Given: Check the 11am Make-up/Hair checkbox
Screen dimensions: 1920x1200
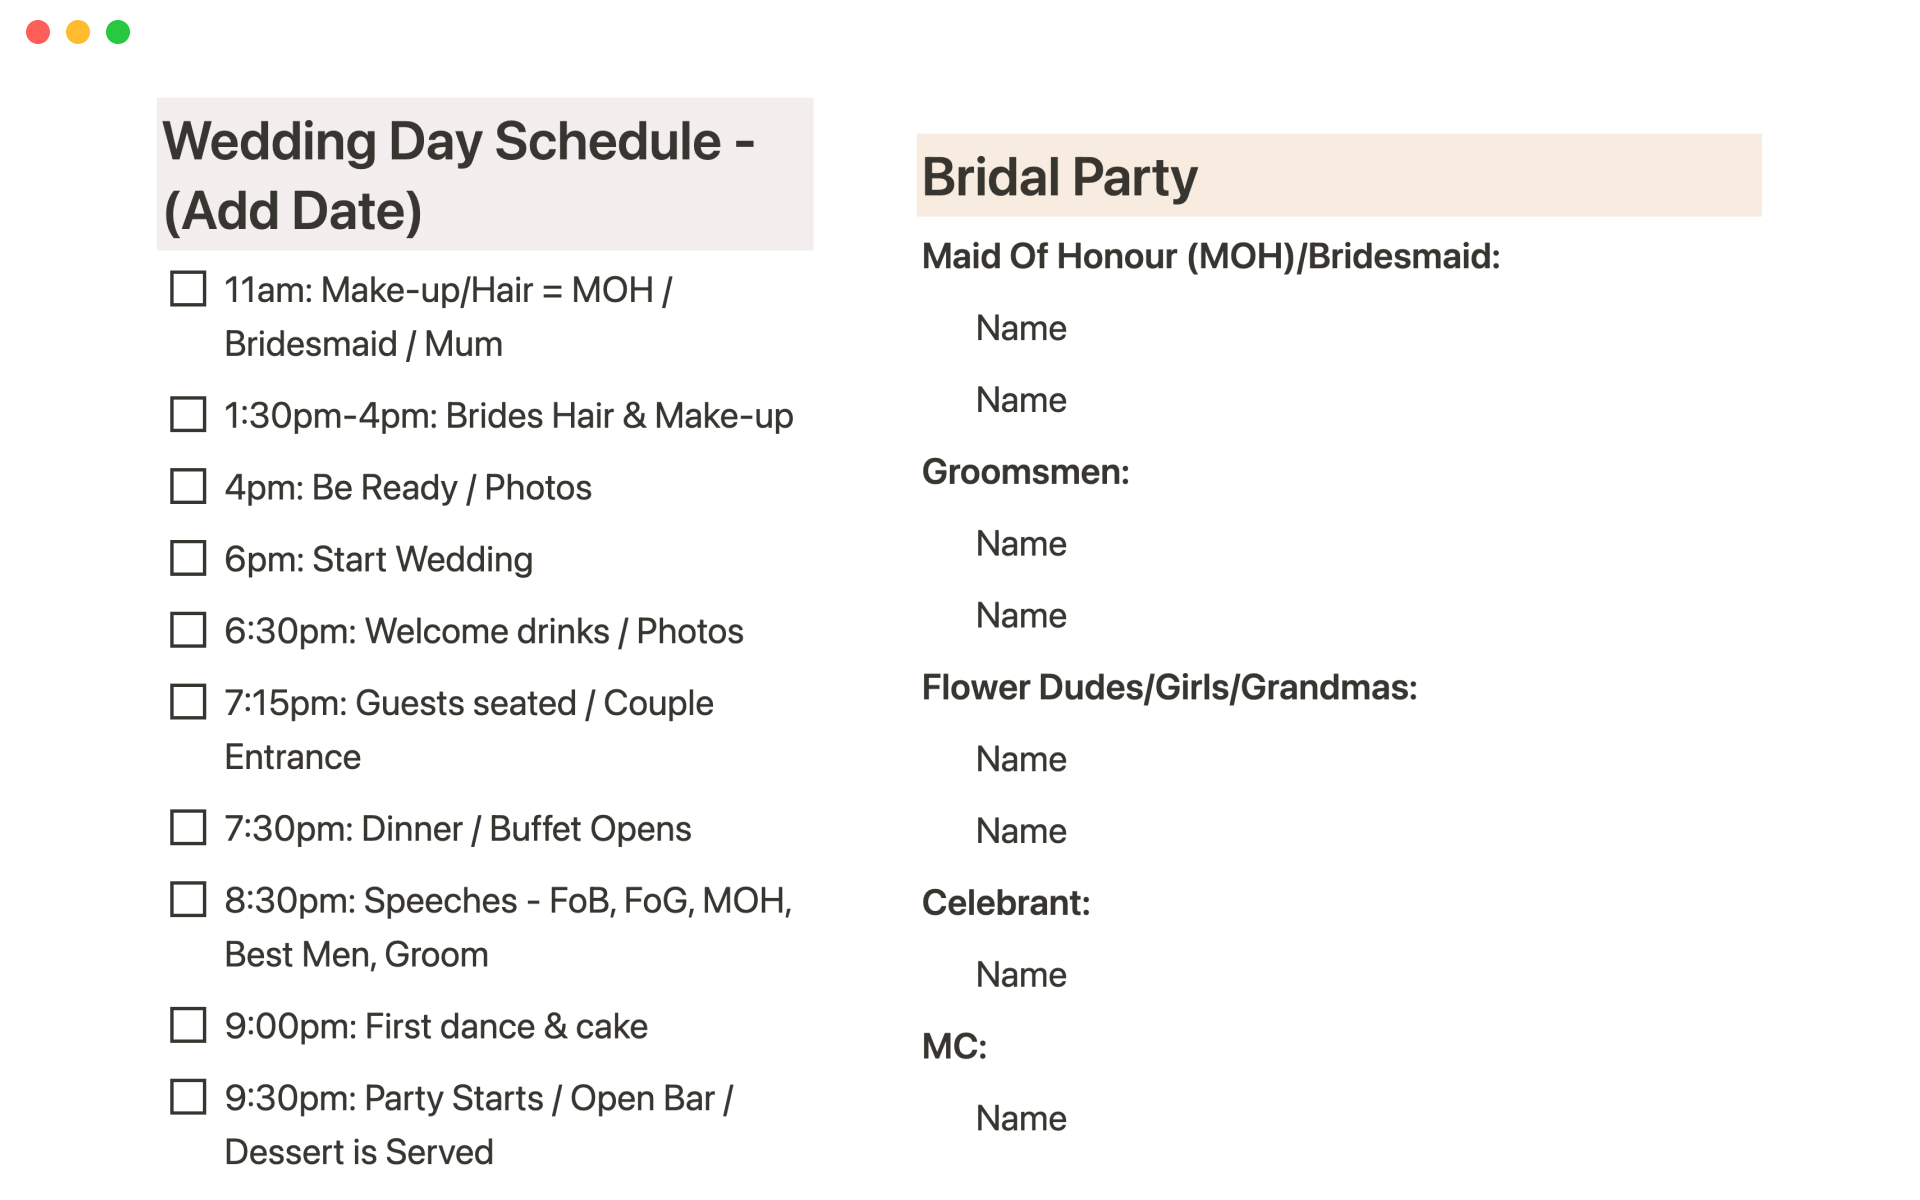Looking at the screenshot, I should tap(188, 290).
